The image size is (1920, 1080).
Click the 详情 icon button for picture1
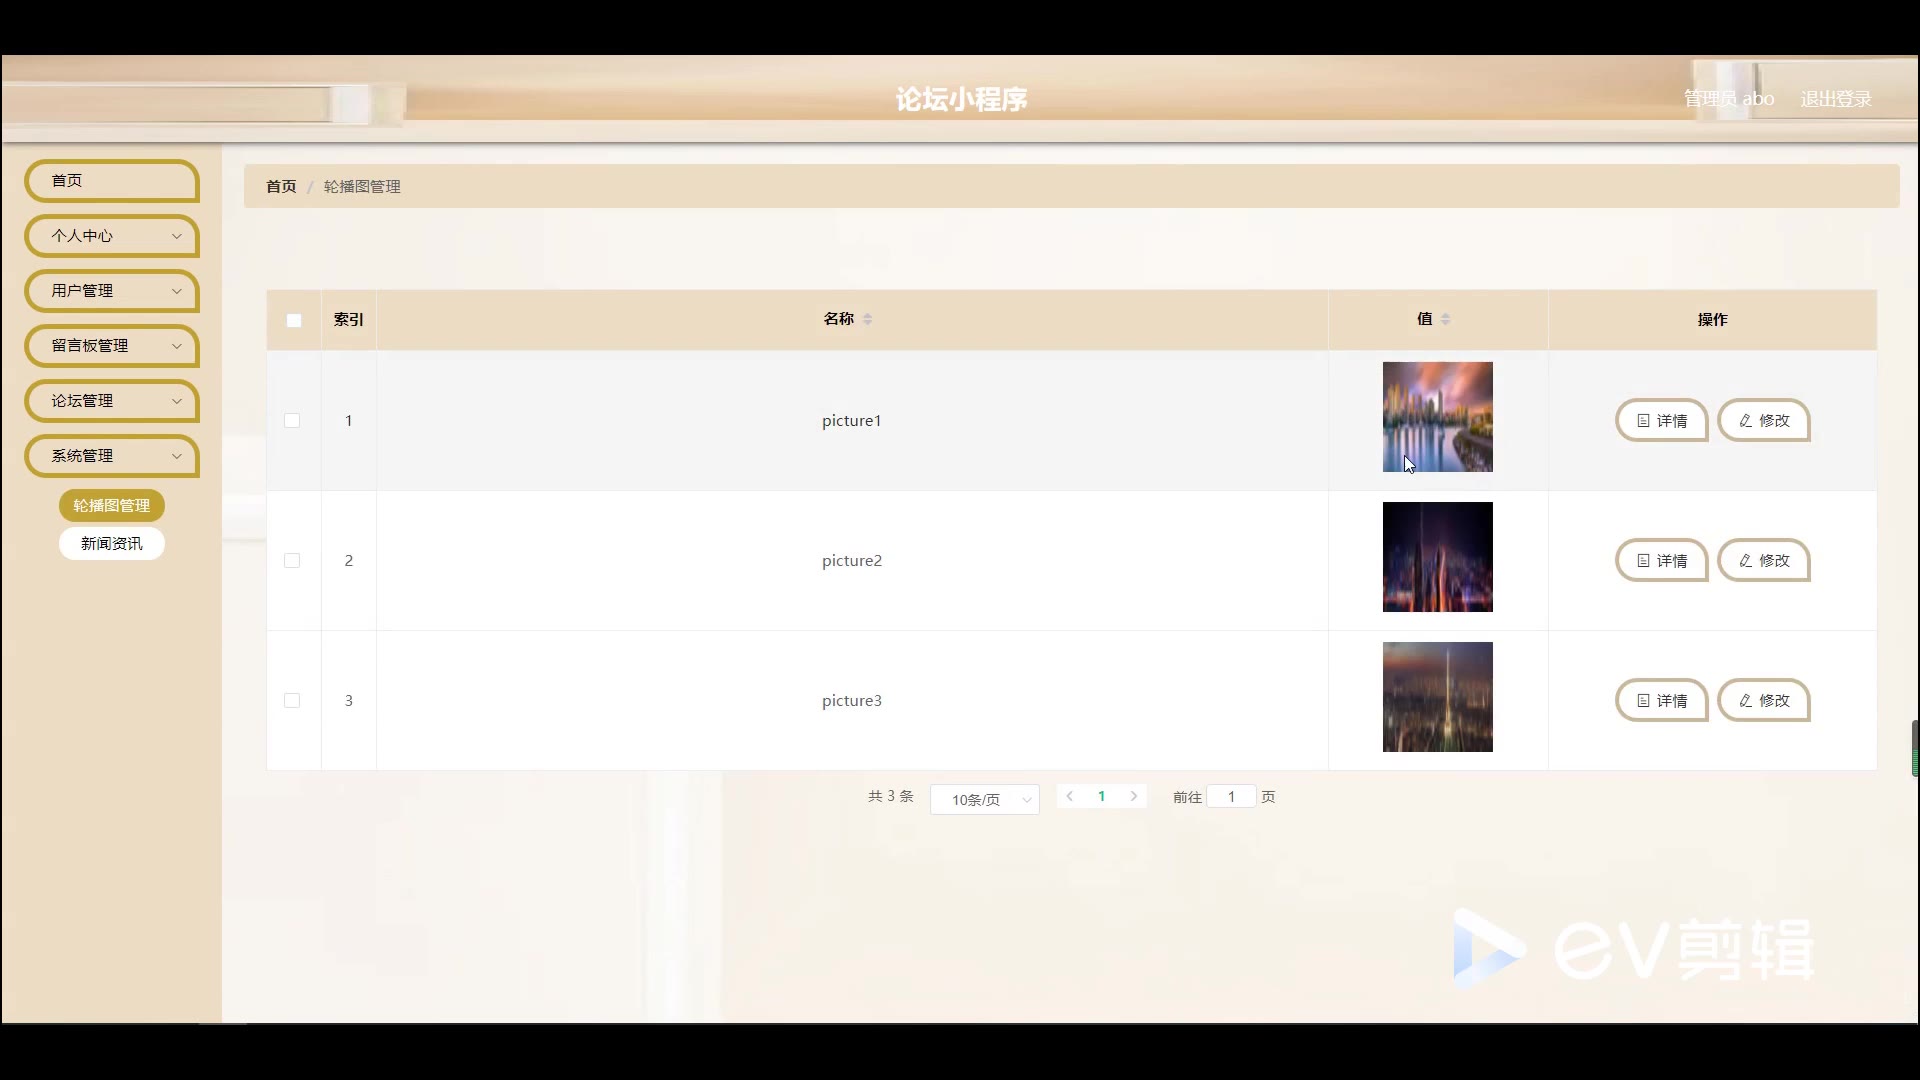1661,421
